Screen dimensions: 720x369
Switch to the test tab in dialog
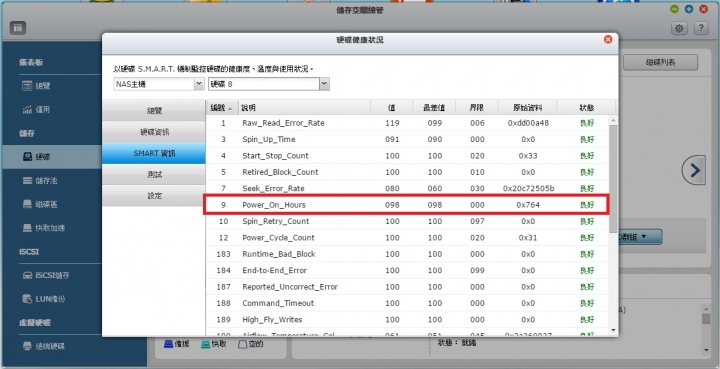coord(154,174)
